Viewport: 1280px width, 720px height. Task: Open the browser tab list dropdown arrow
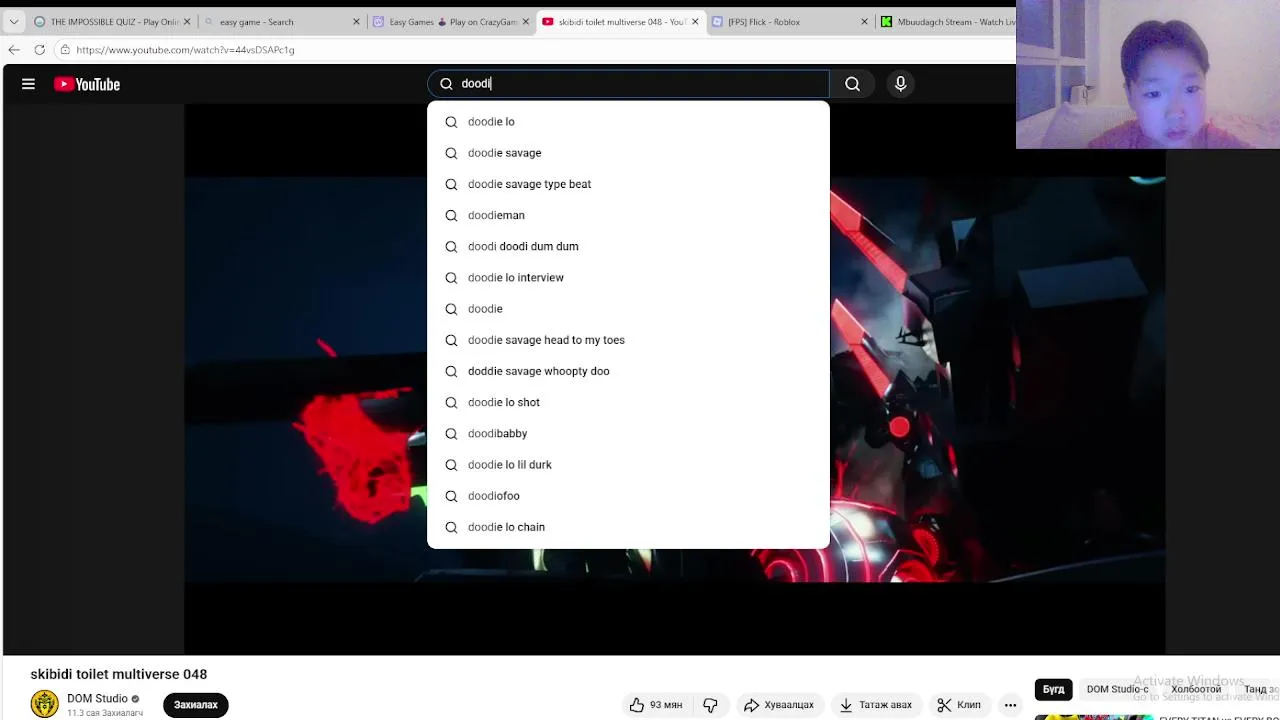pos(13,21)
